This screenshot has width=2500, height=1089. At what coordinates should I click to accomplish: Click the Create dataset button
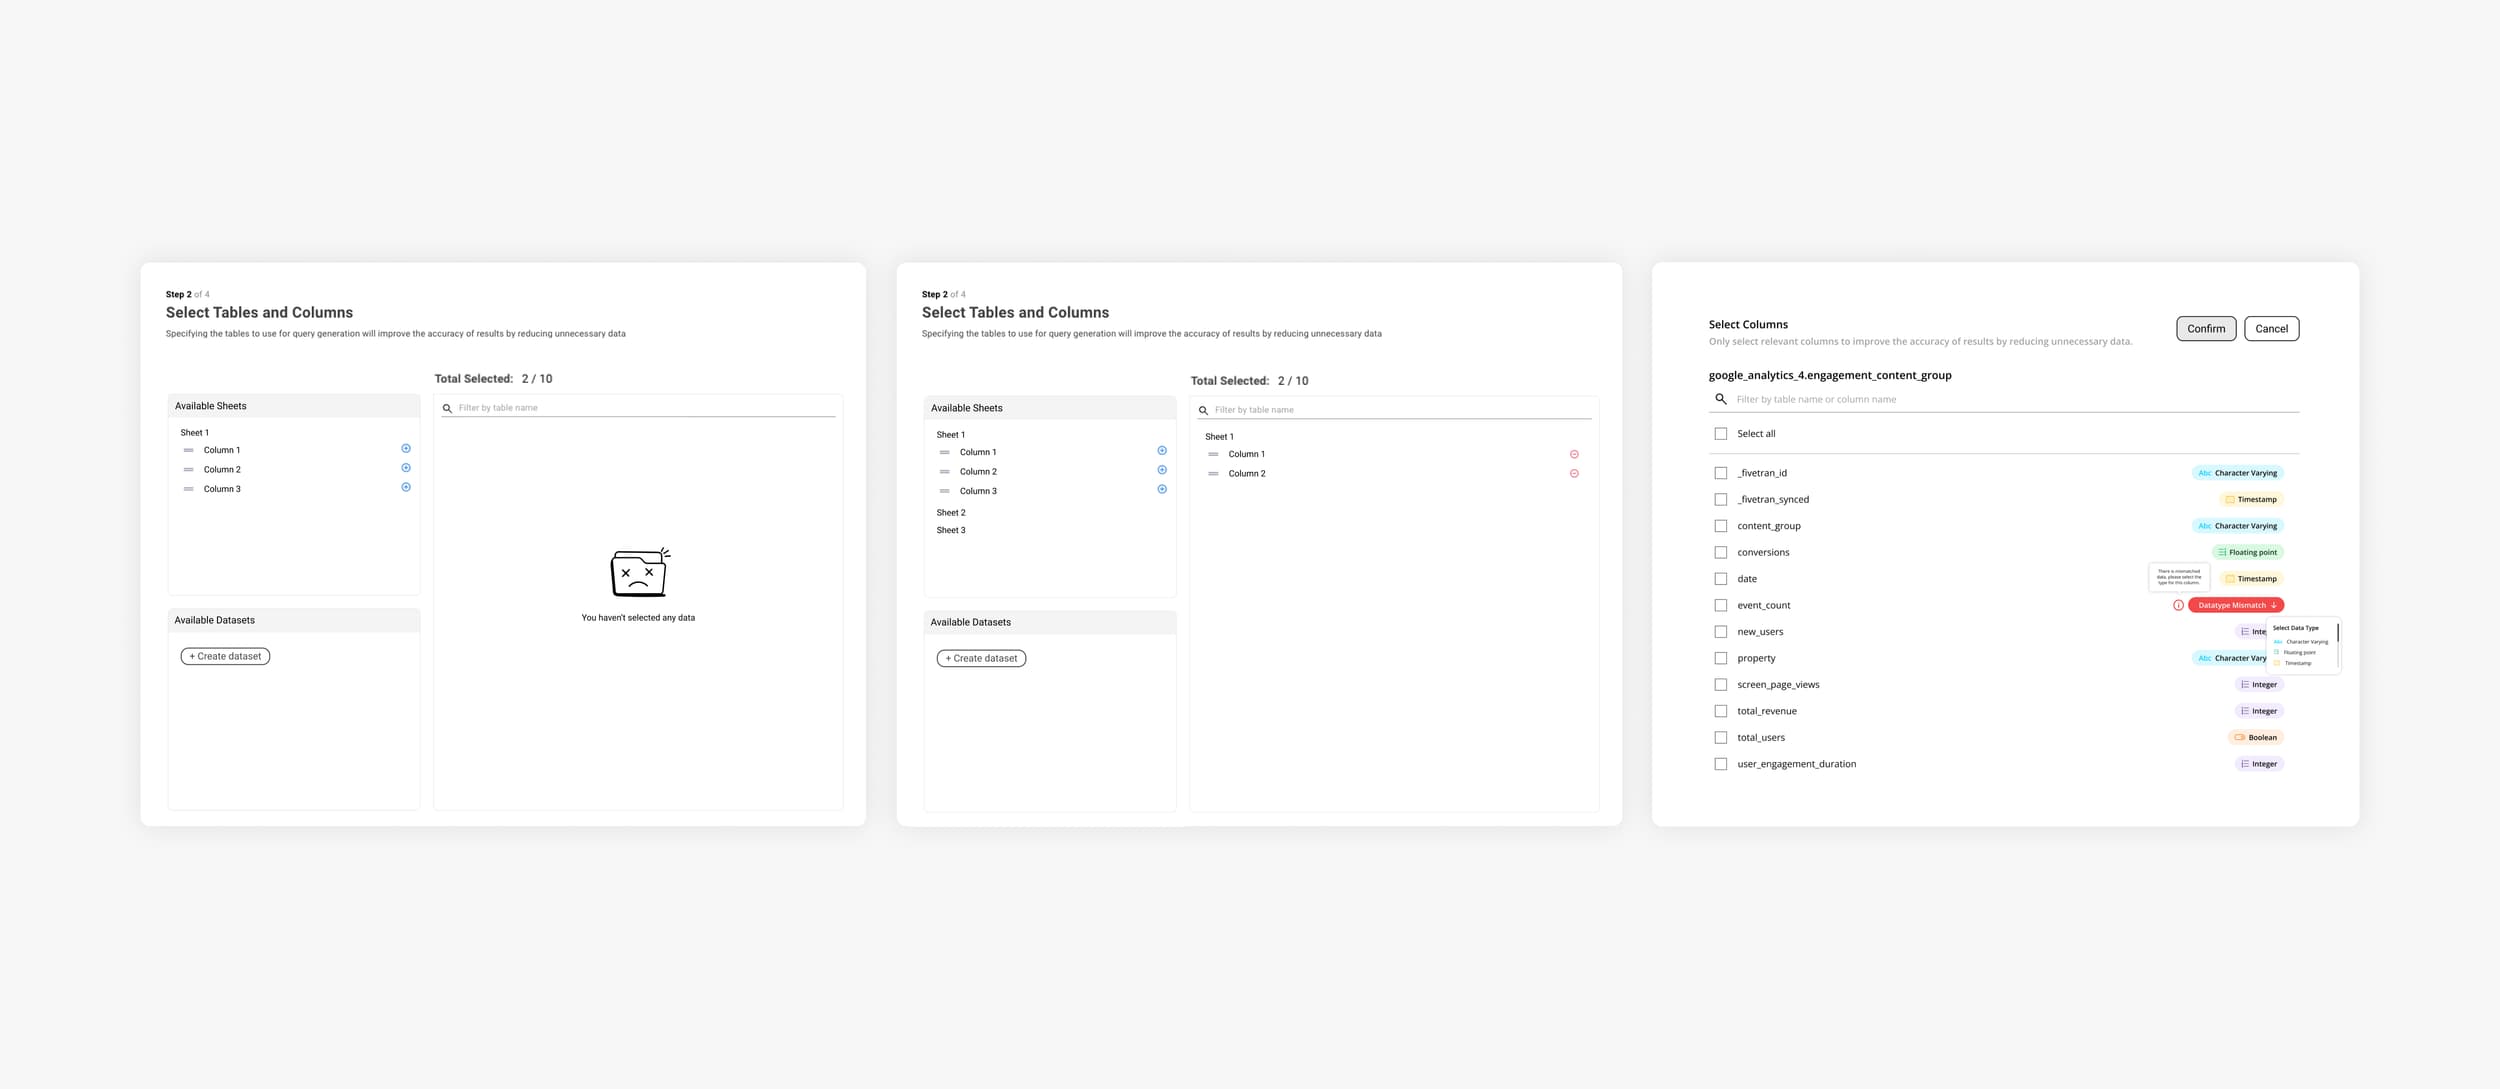225,656
